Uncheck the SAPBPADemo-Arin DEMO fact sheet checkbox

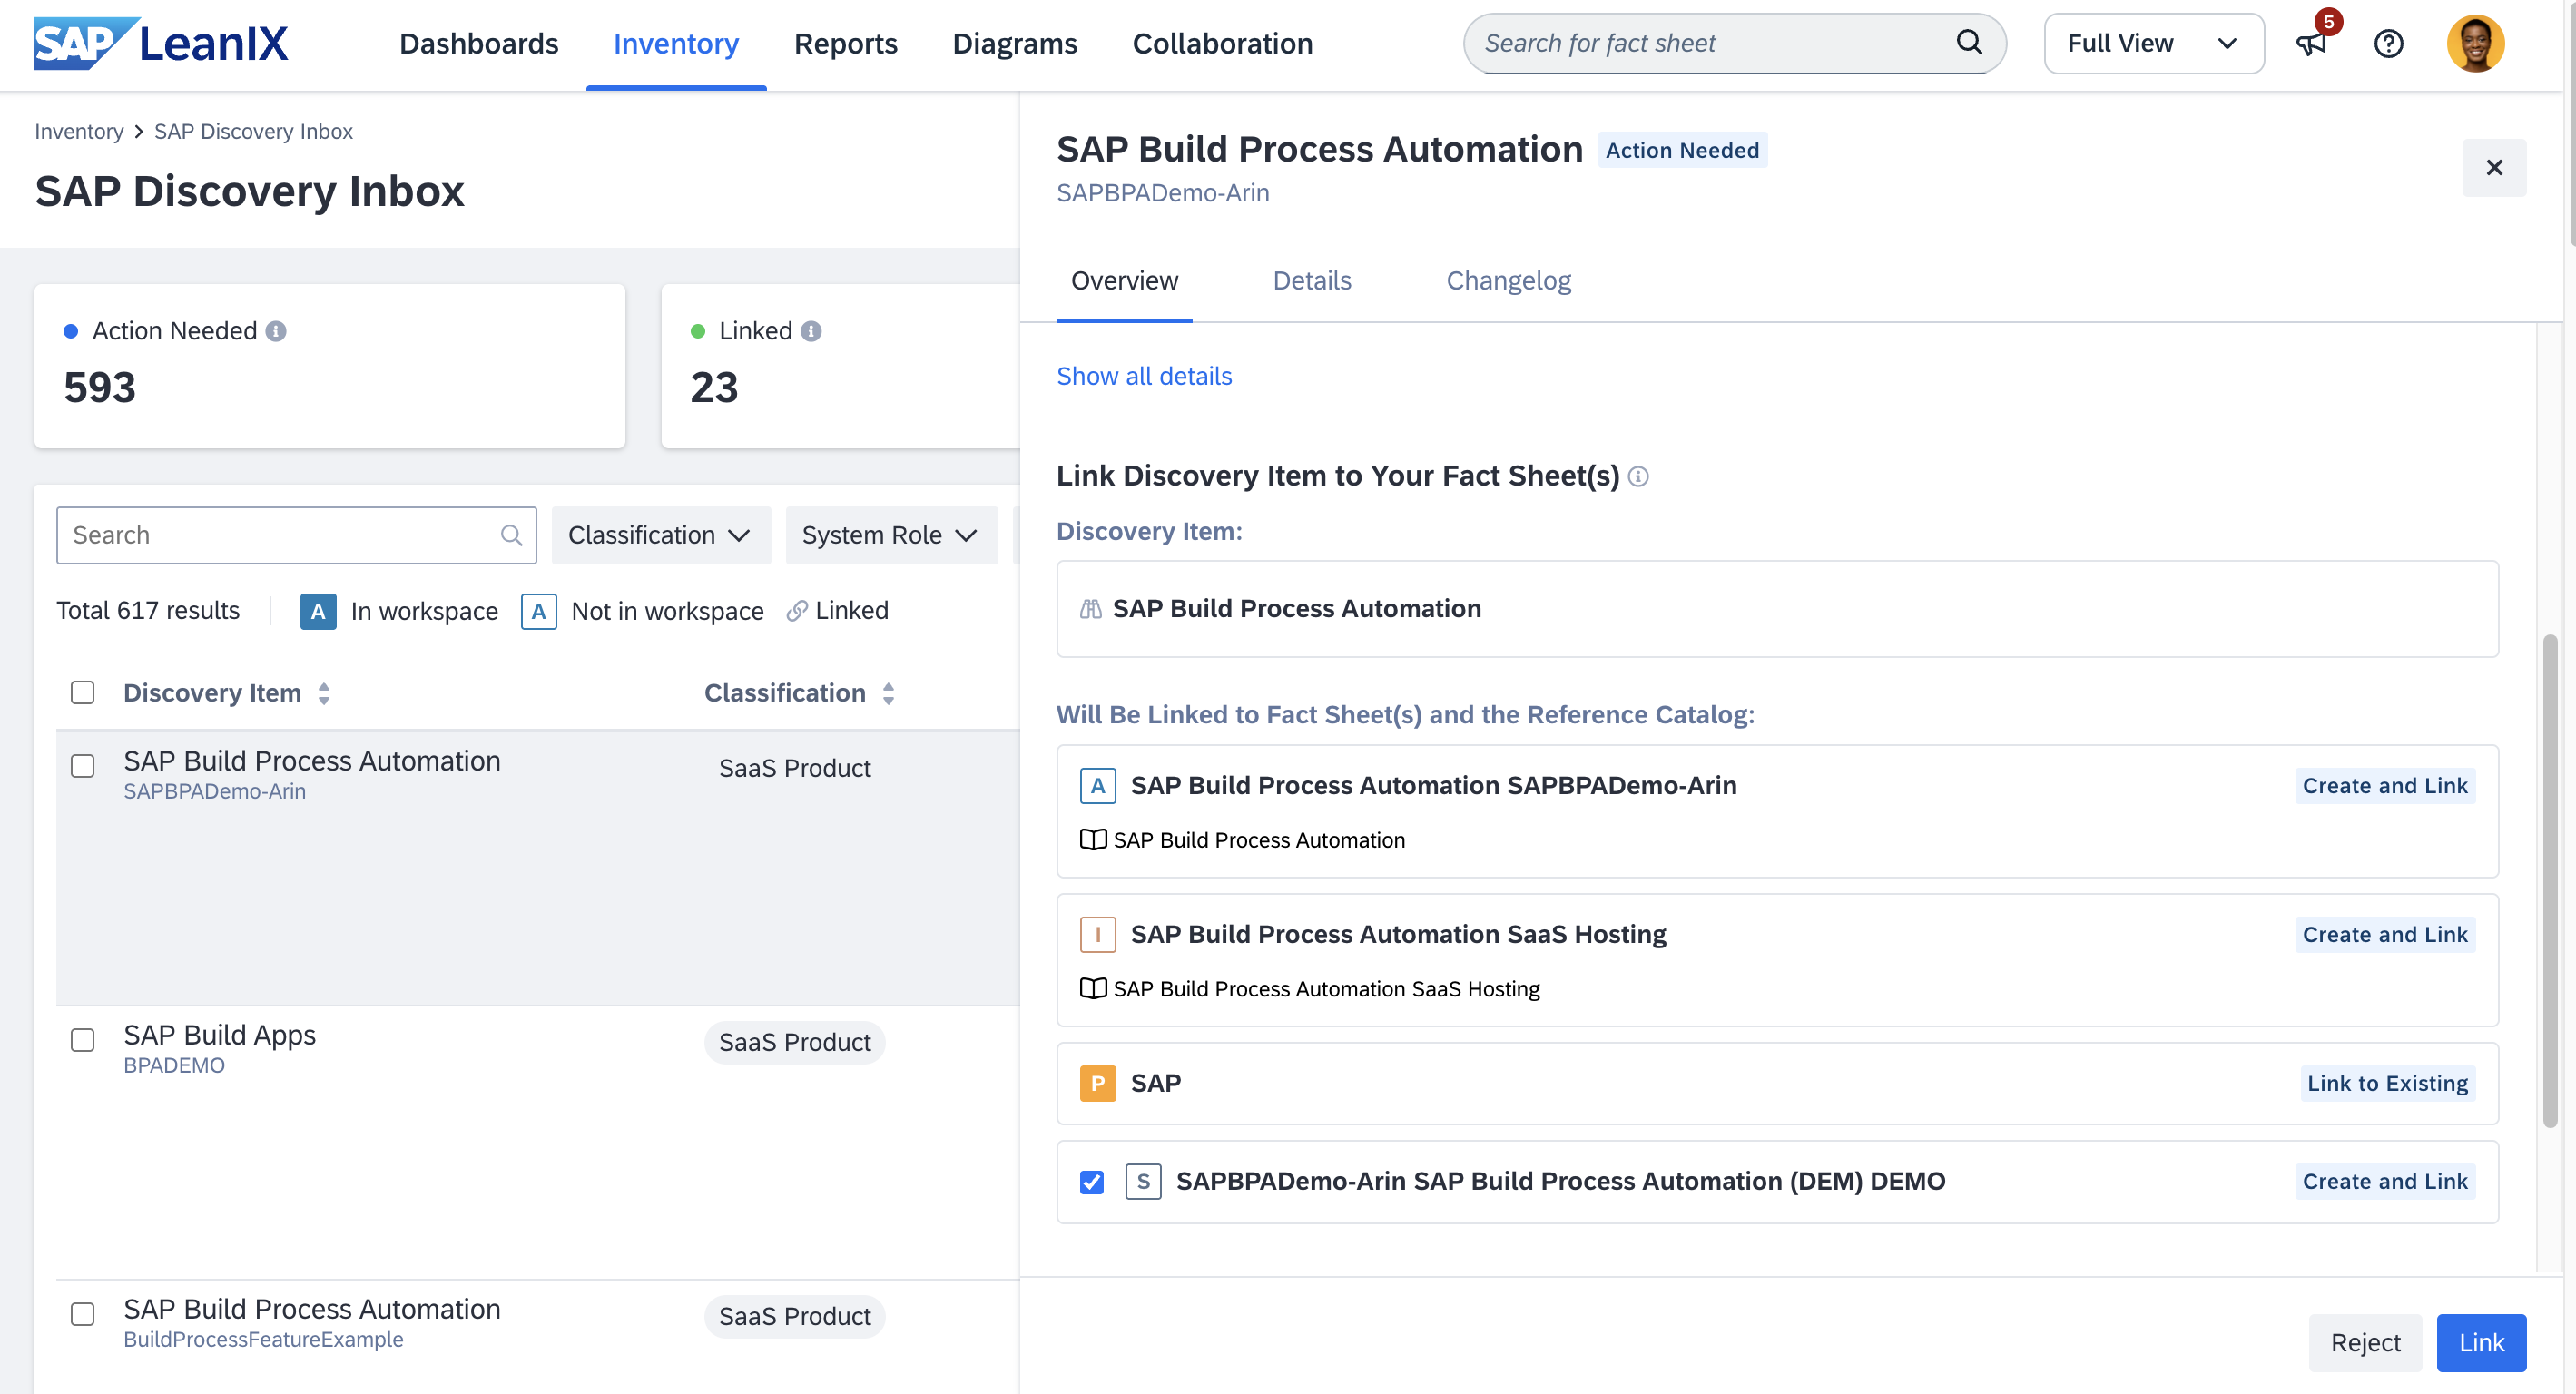point(1091,1182)
